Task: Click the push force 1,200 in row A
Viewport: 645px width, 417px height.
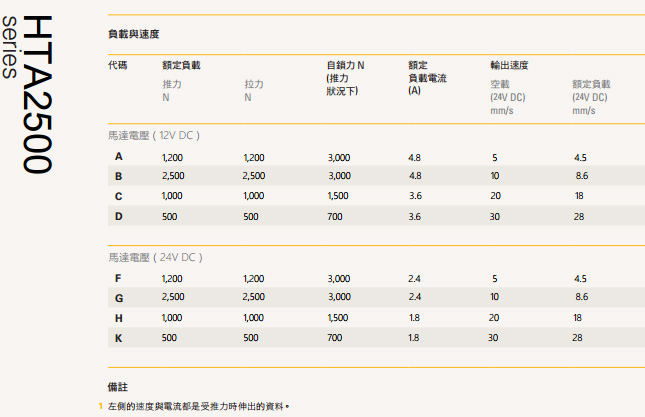Action: click(x=172, y=158)
